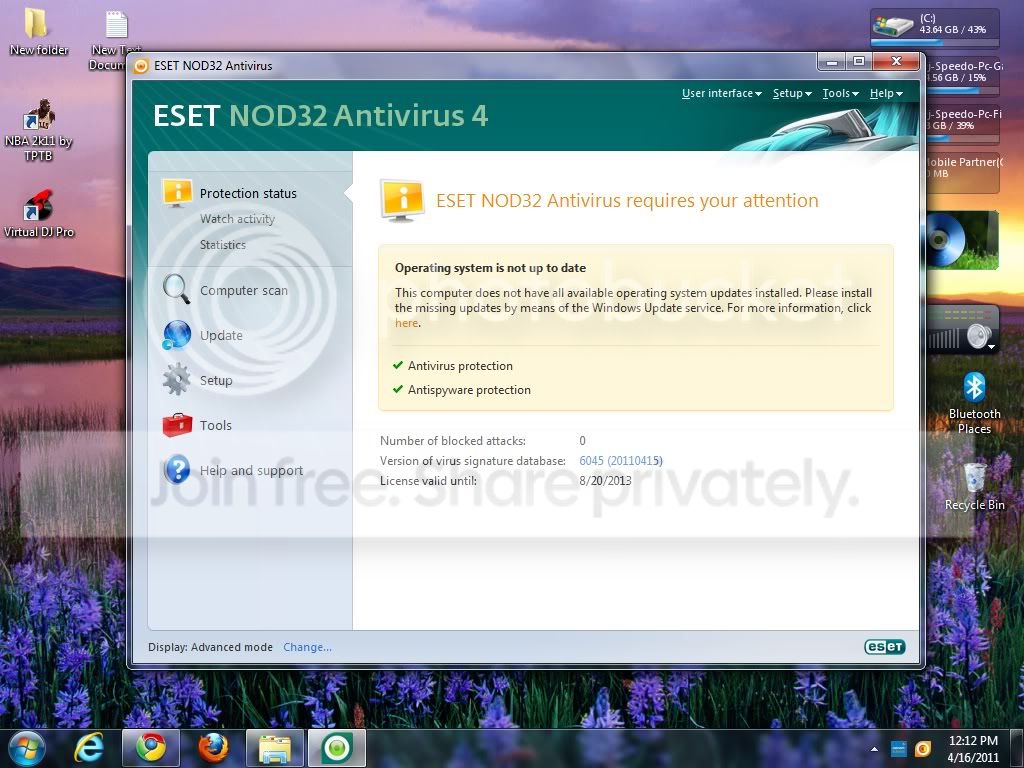1024x768 pixels.
Task: Click the media disc gadget
Action: click(963, 240)
